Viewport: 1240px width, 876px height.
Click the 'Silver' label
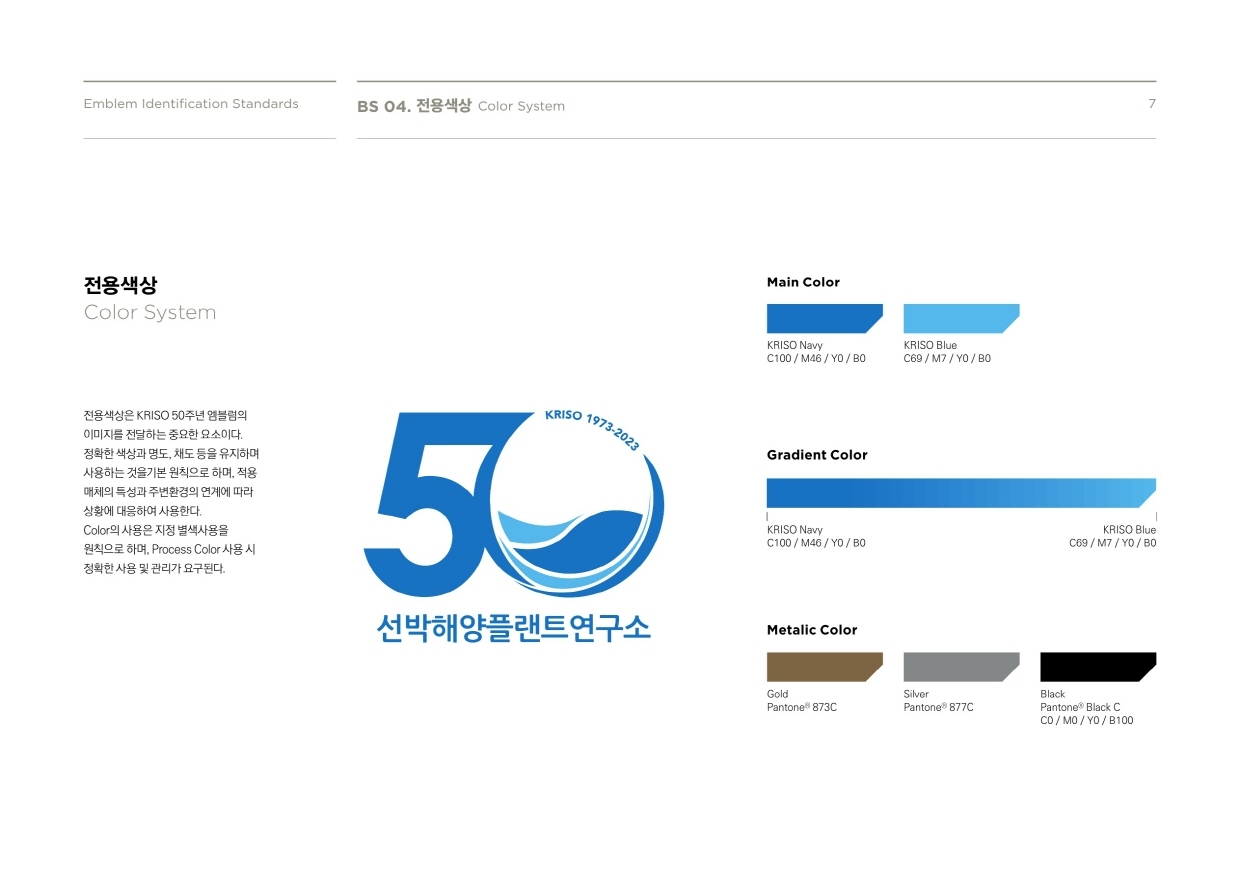[x=916, y=694]
